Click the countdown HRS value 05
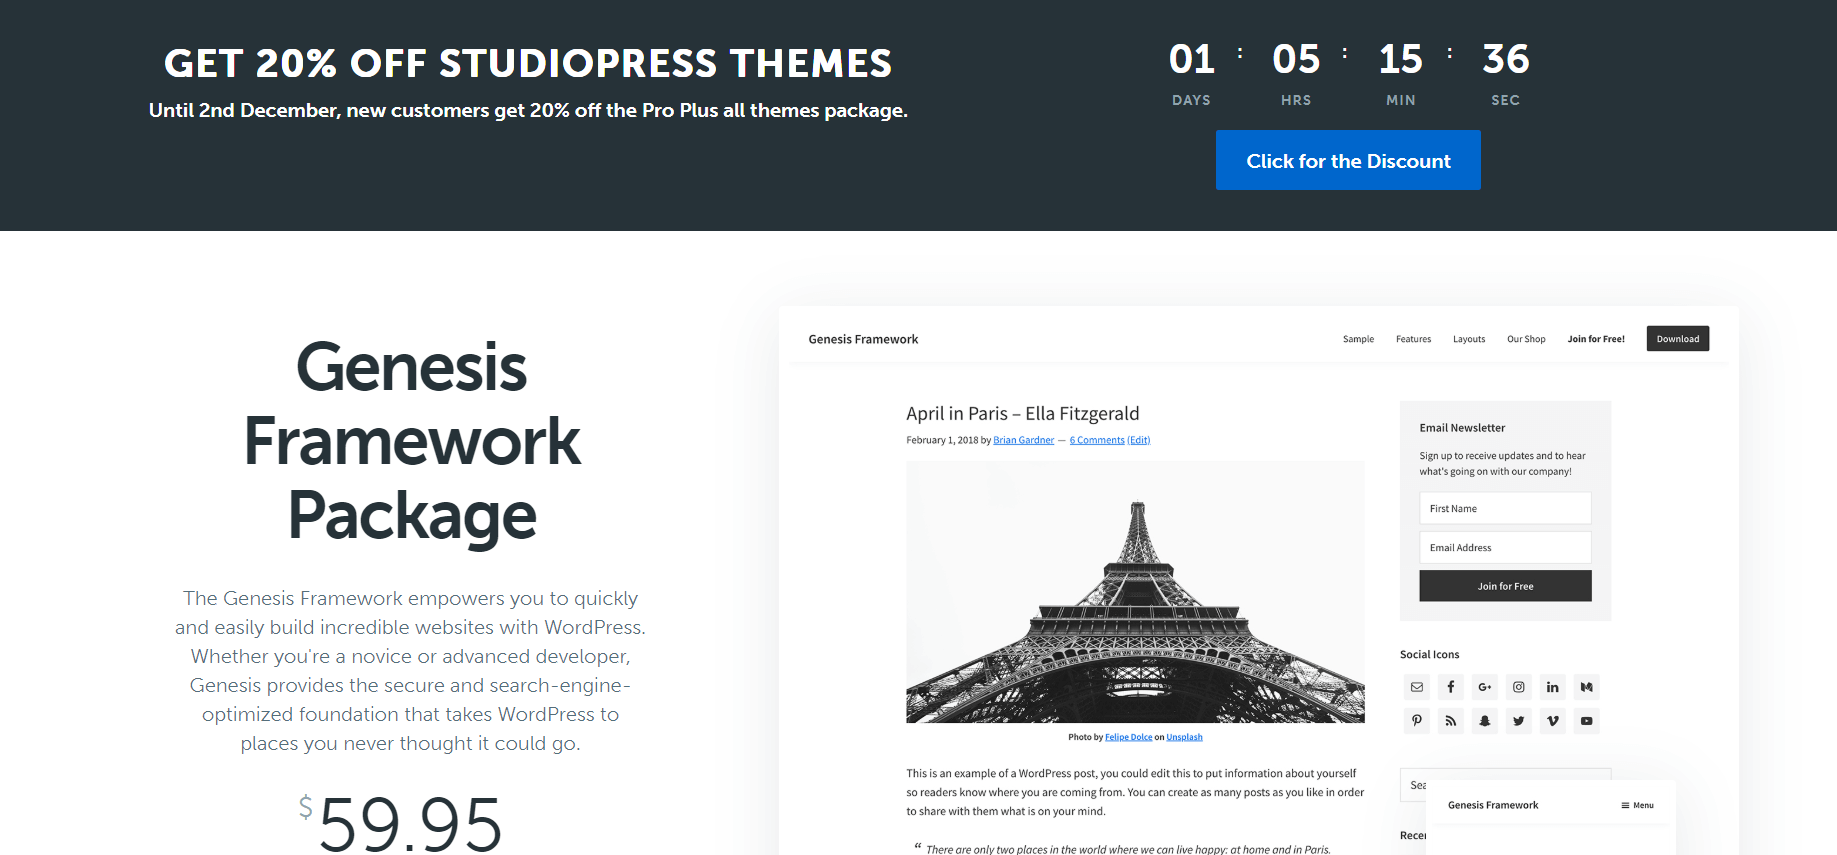1837x855 pixels. 1296,59
